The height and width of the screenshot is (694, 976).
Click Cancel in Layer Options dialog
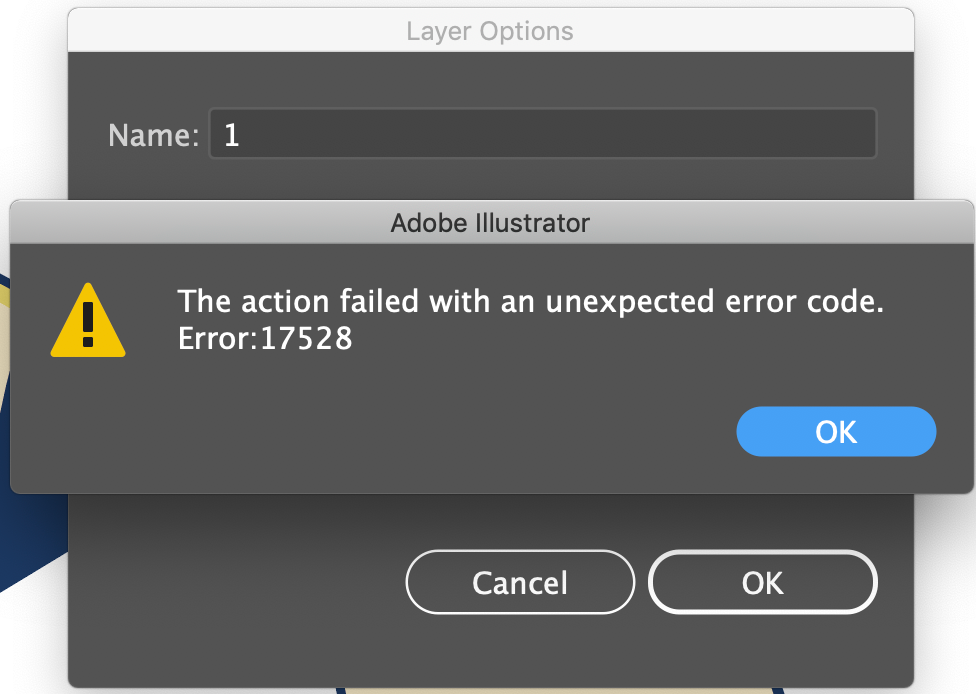520,583
